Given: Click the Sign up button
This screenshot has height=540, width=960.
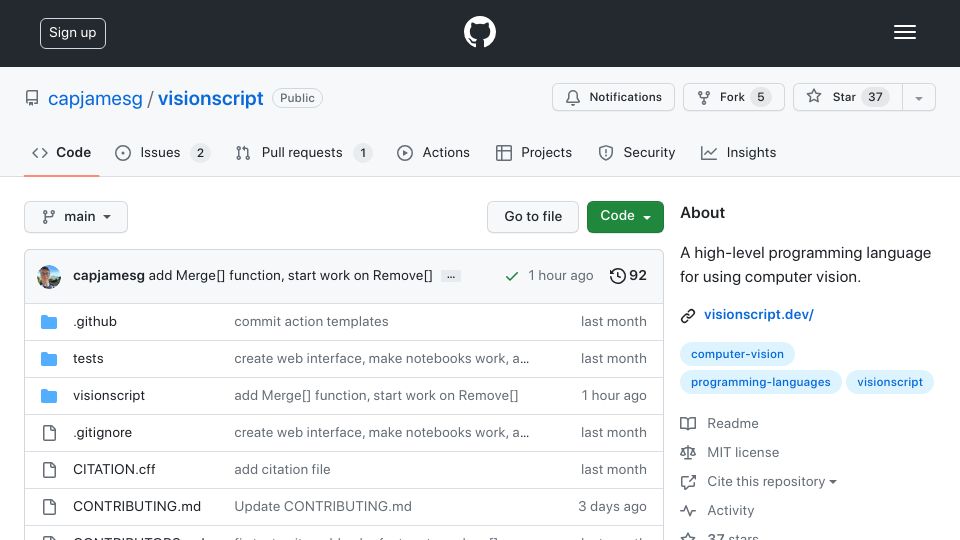Looking at the screenshot, I should (73, 33).
